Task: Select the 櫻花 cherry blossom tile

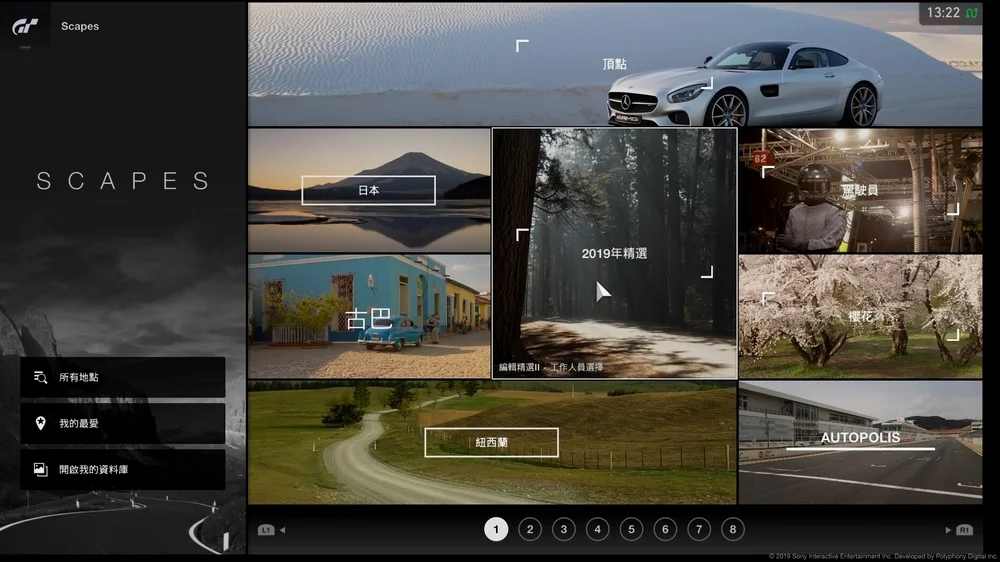Action: tap(860, 316)
